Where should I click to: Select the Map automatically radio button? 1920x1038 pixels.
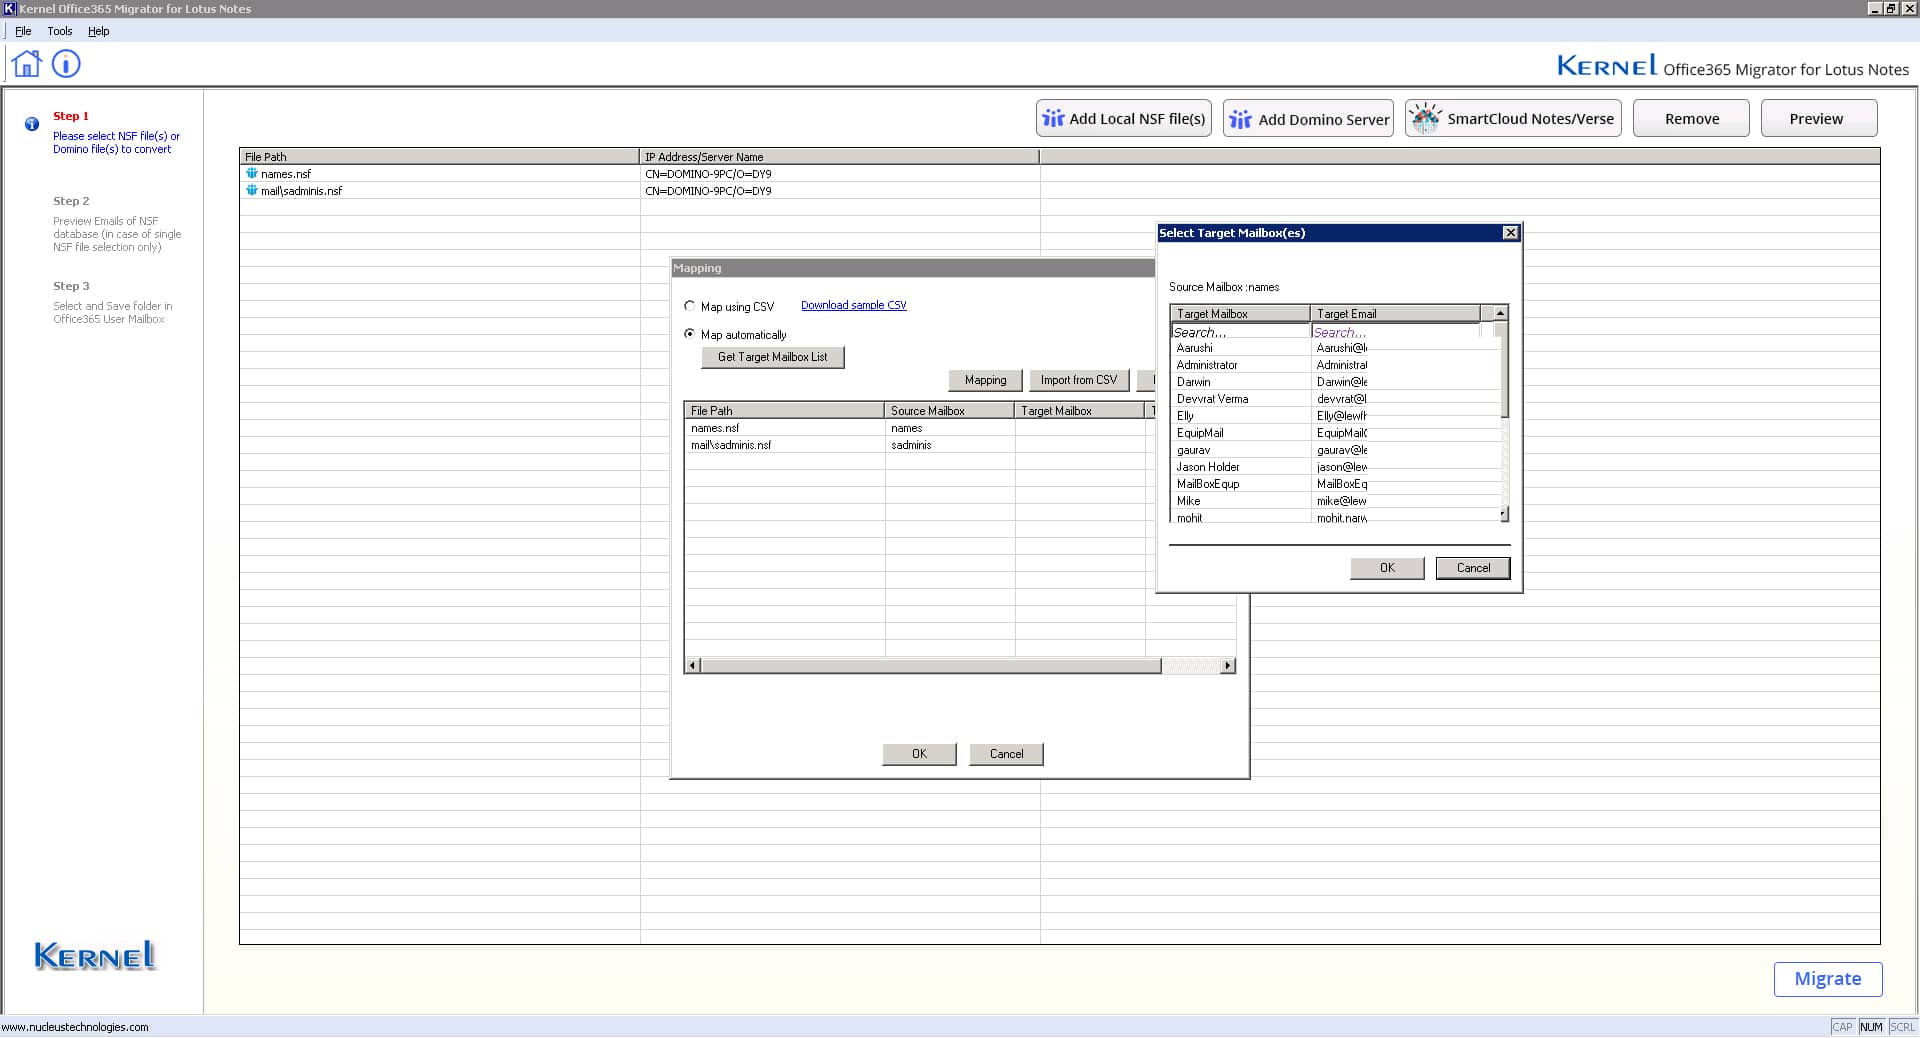pyautogui.click(x=689, y=334)
